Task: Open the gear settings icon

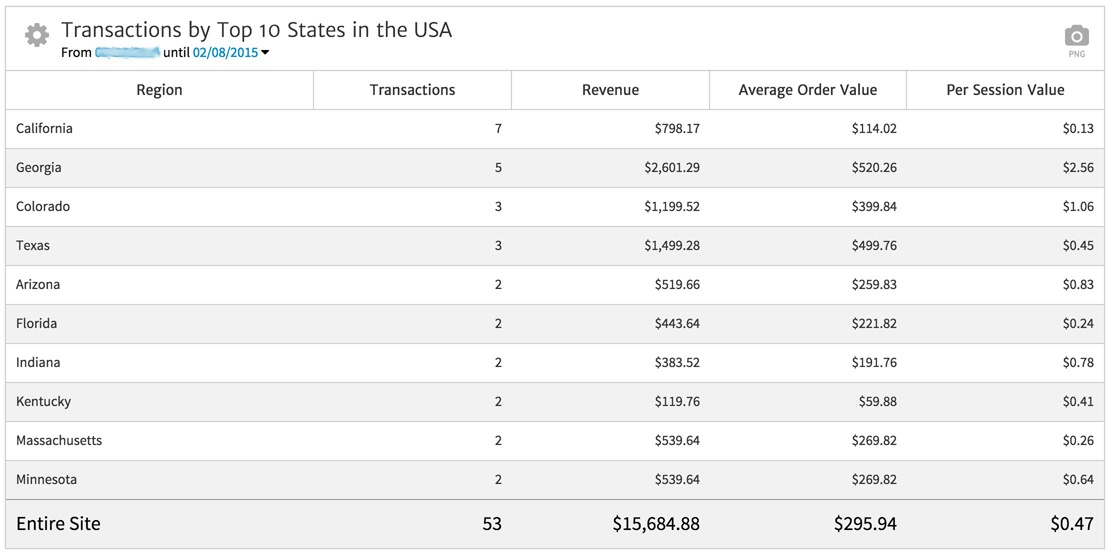Action: 37,36
